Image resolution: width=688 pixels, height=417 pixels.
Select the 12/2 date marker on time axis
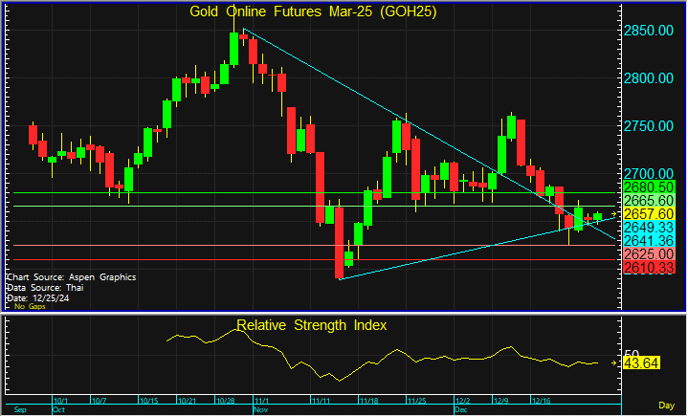tap(462, 401)
